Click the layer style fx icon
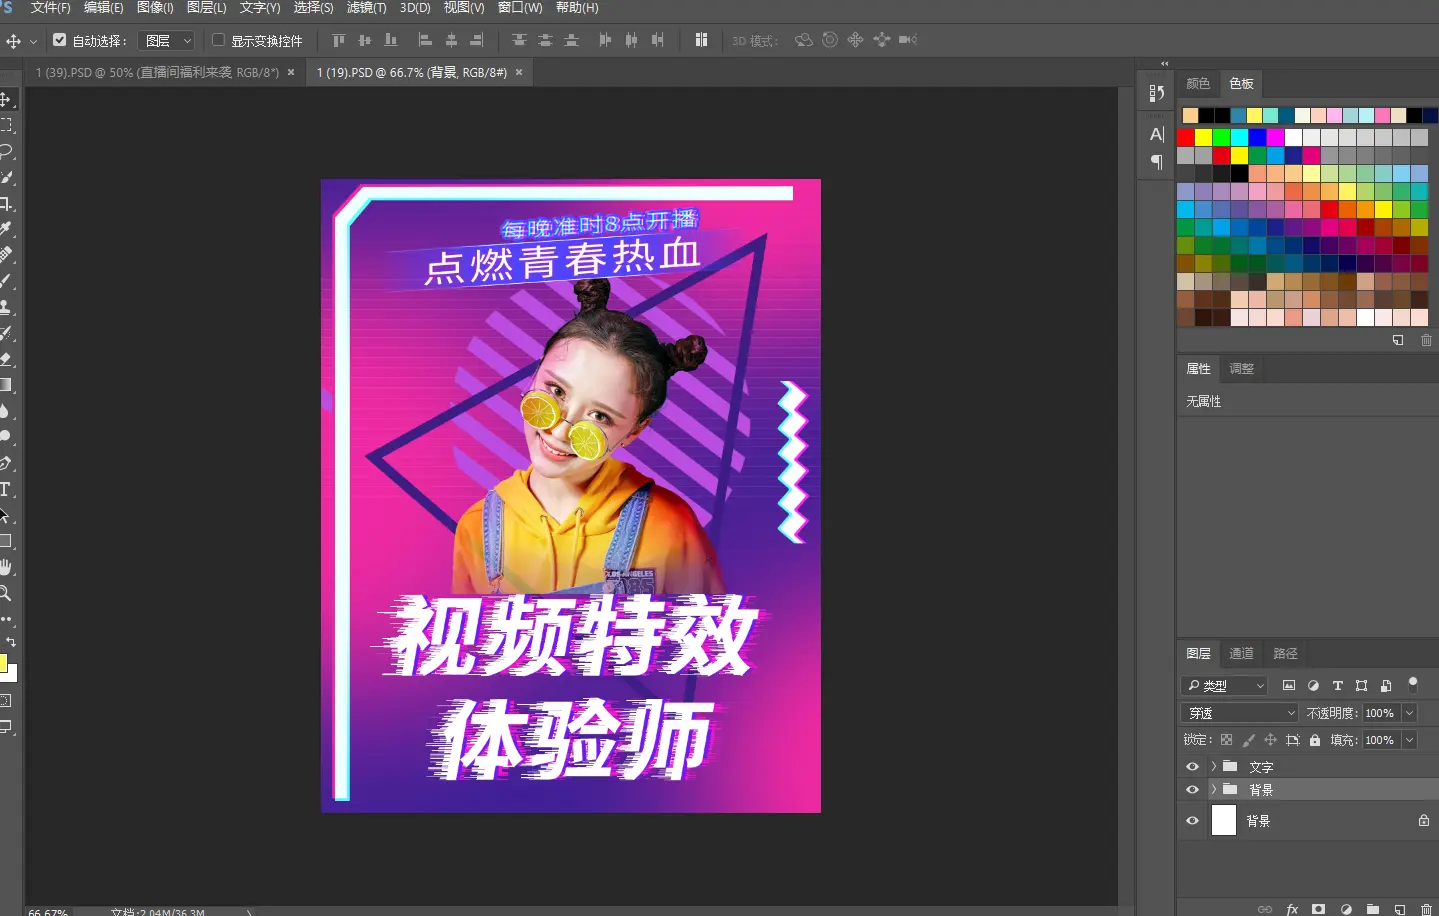This screenshot has height=916, width=1439. pyautogui.click(x=1292, y=909)
